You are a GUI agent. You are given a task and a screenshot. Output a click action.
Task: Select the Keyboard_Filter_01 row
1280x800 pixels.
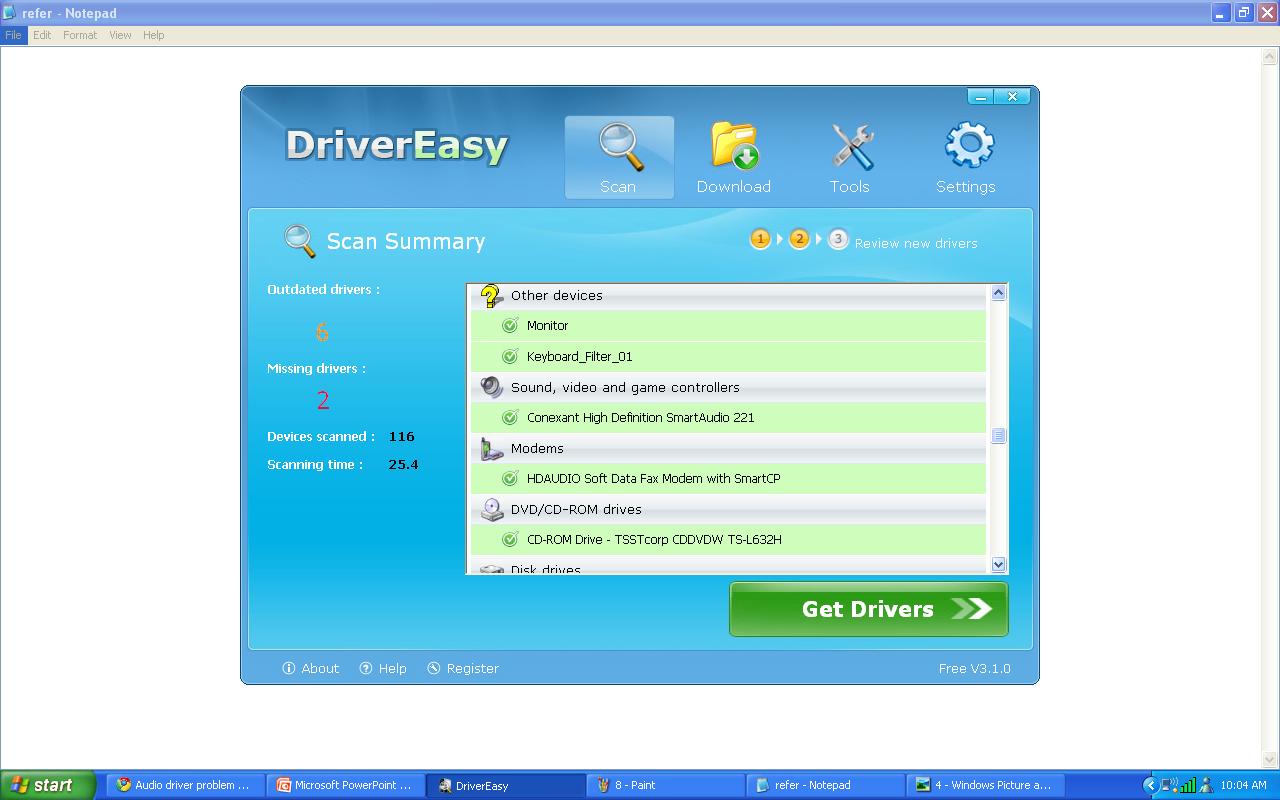(729, 357)
